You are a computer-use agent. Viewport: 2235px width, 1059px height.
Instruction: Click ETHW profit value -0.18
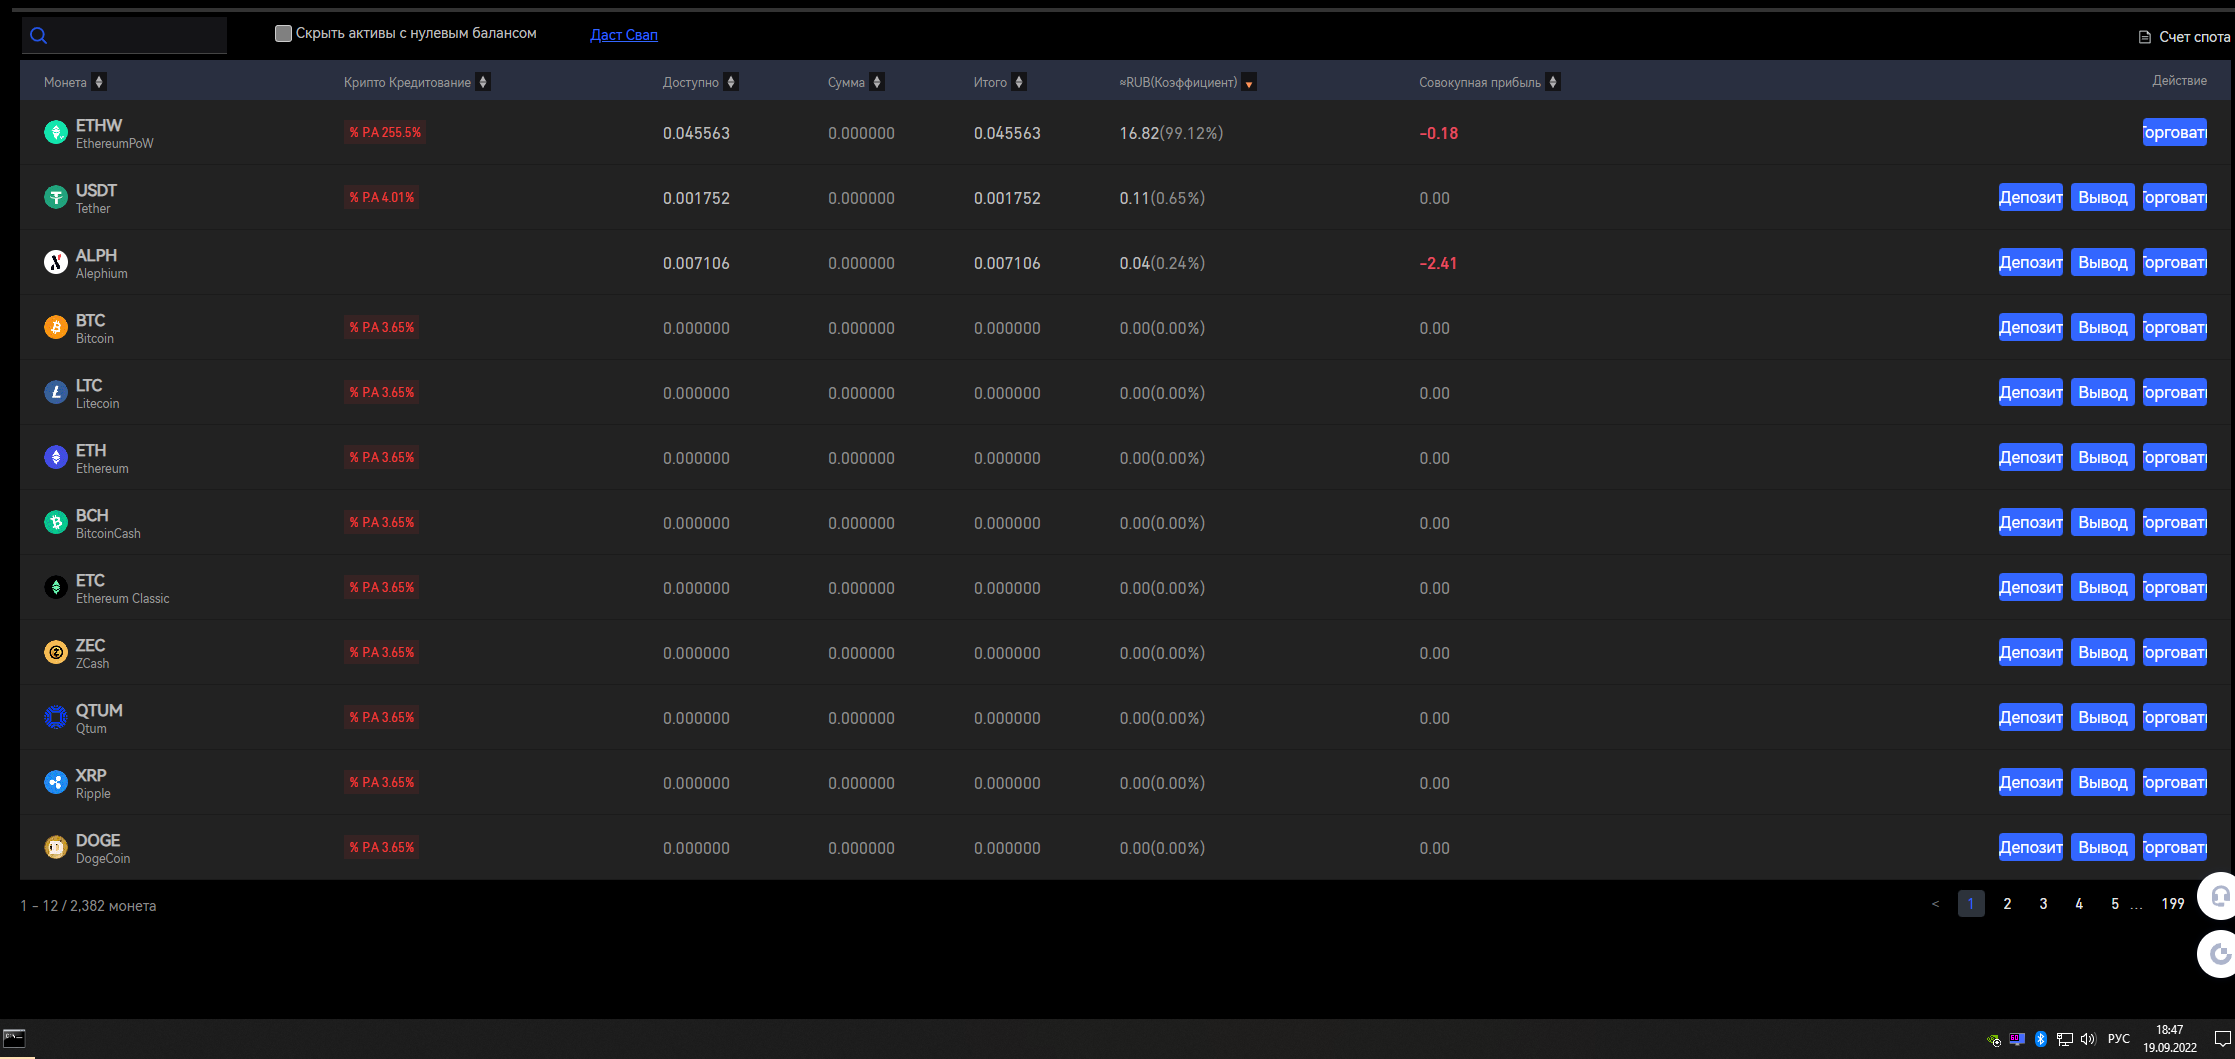pyautogui.click(x=1439, y=133)
